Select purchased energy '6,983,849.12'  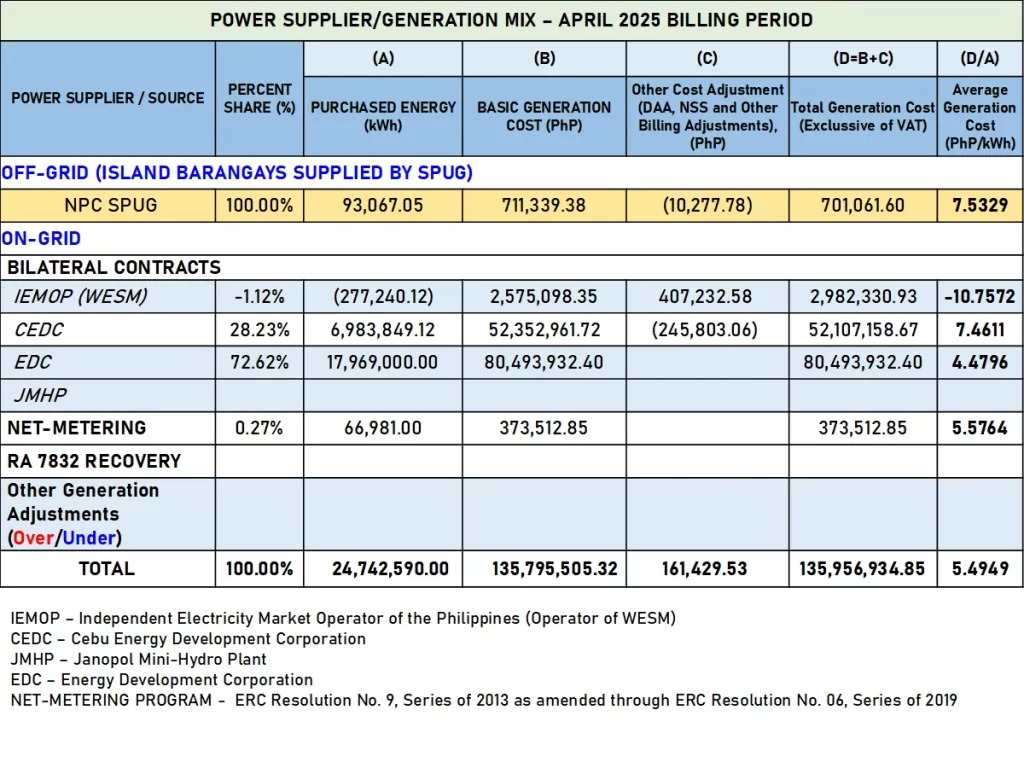383,330
